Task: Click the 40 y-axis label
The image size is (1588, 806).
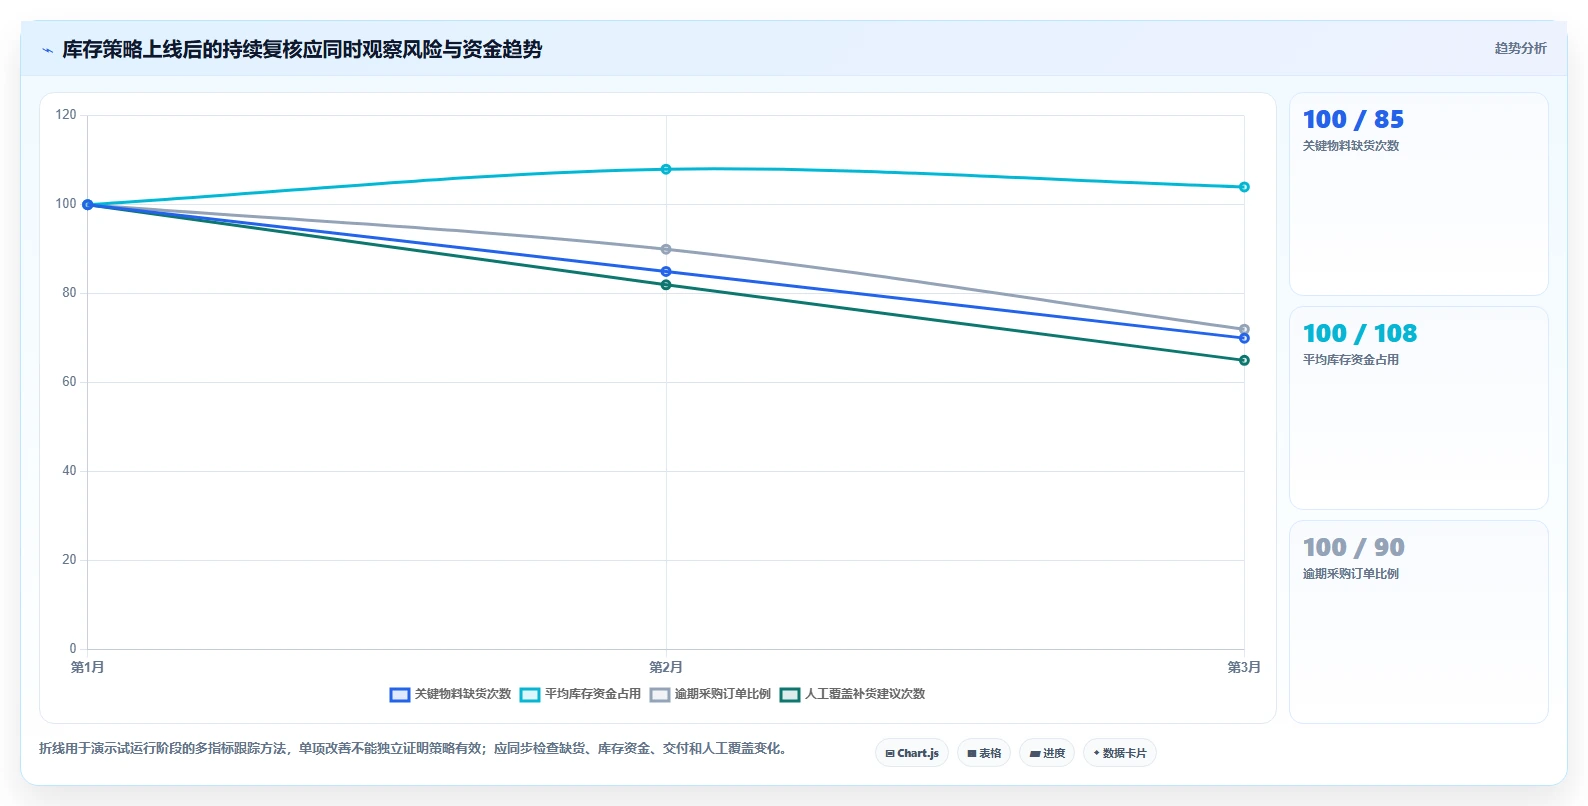Action: click(69, 471)
